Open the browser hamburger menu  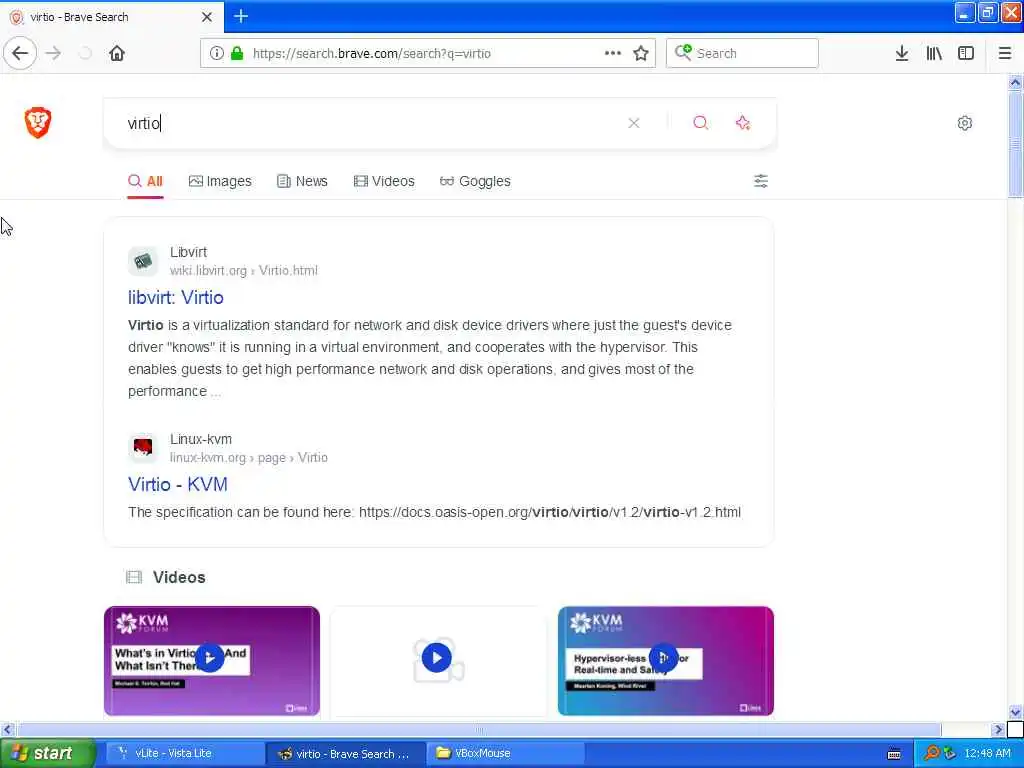pyautogui.click(x=1005, y=53)
